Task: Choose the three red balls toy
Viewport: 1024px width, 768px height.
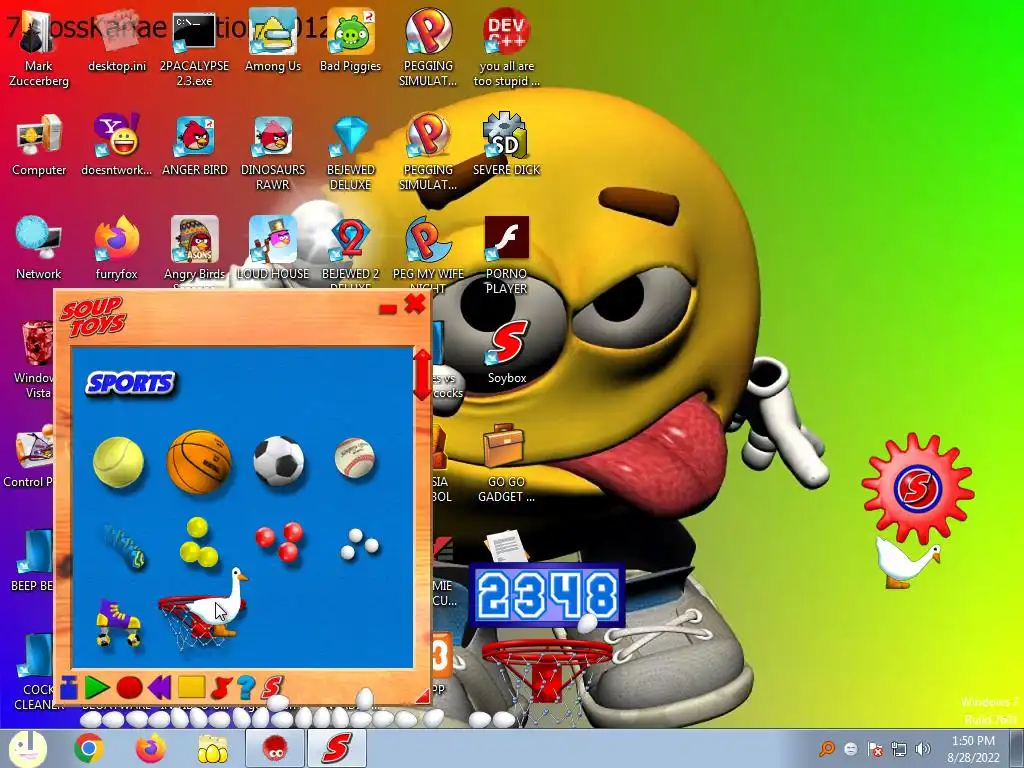Action: pos(280,542)
